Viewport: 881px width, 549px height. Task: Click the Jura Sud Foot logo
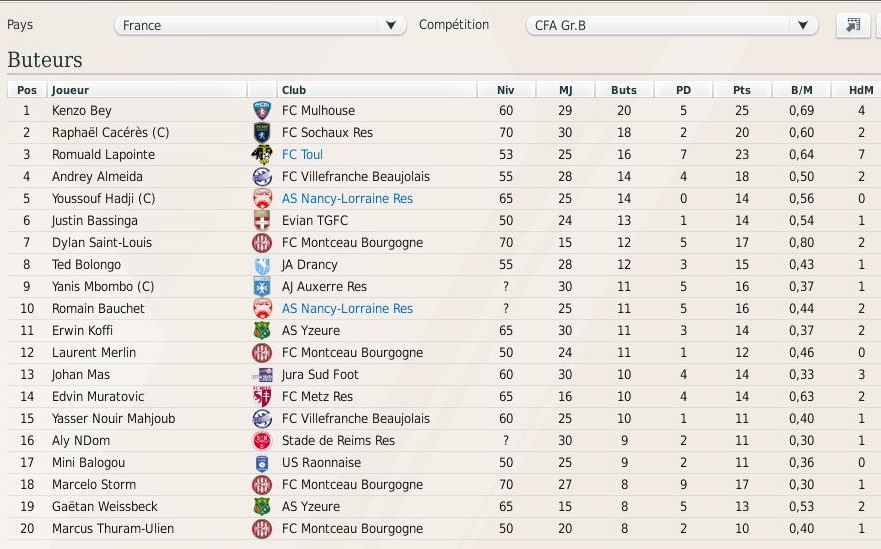(x=262, y=375)
